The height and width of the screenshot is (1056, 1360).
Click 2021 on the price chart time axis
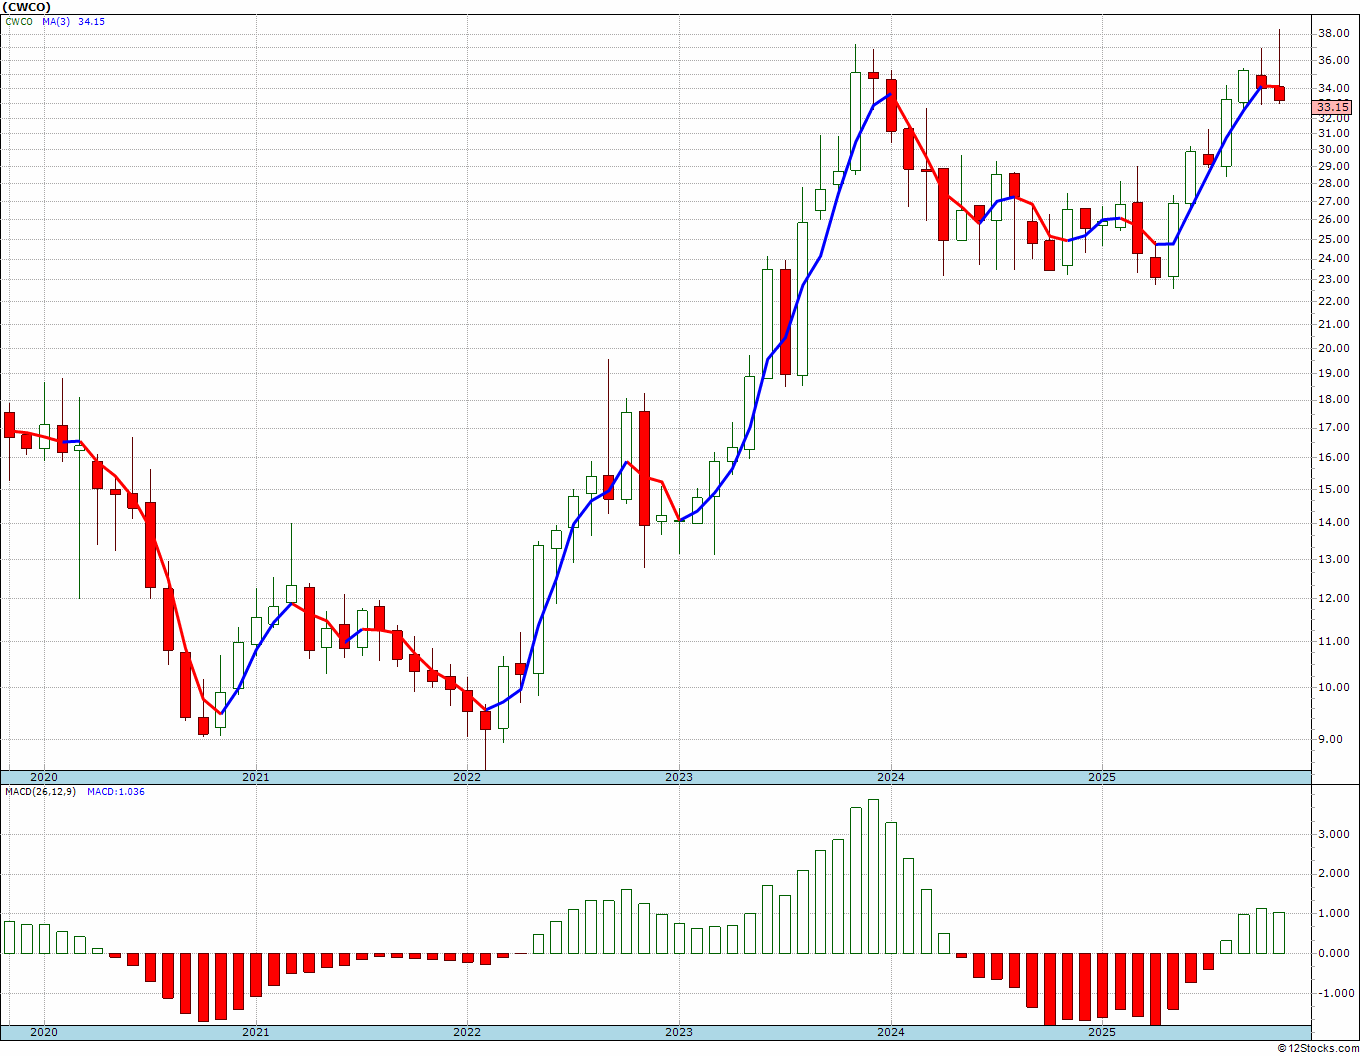(256, 777)
